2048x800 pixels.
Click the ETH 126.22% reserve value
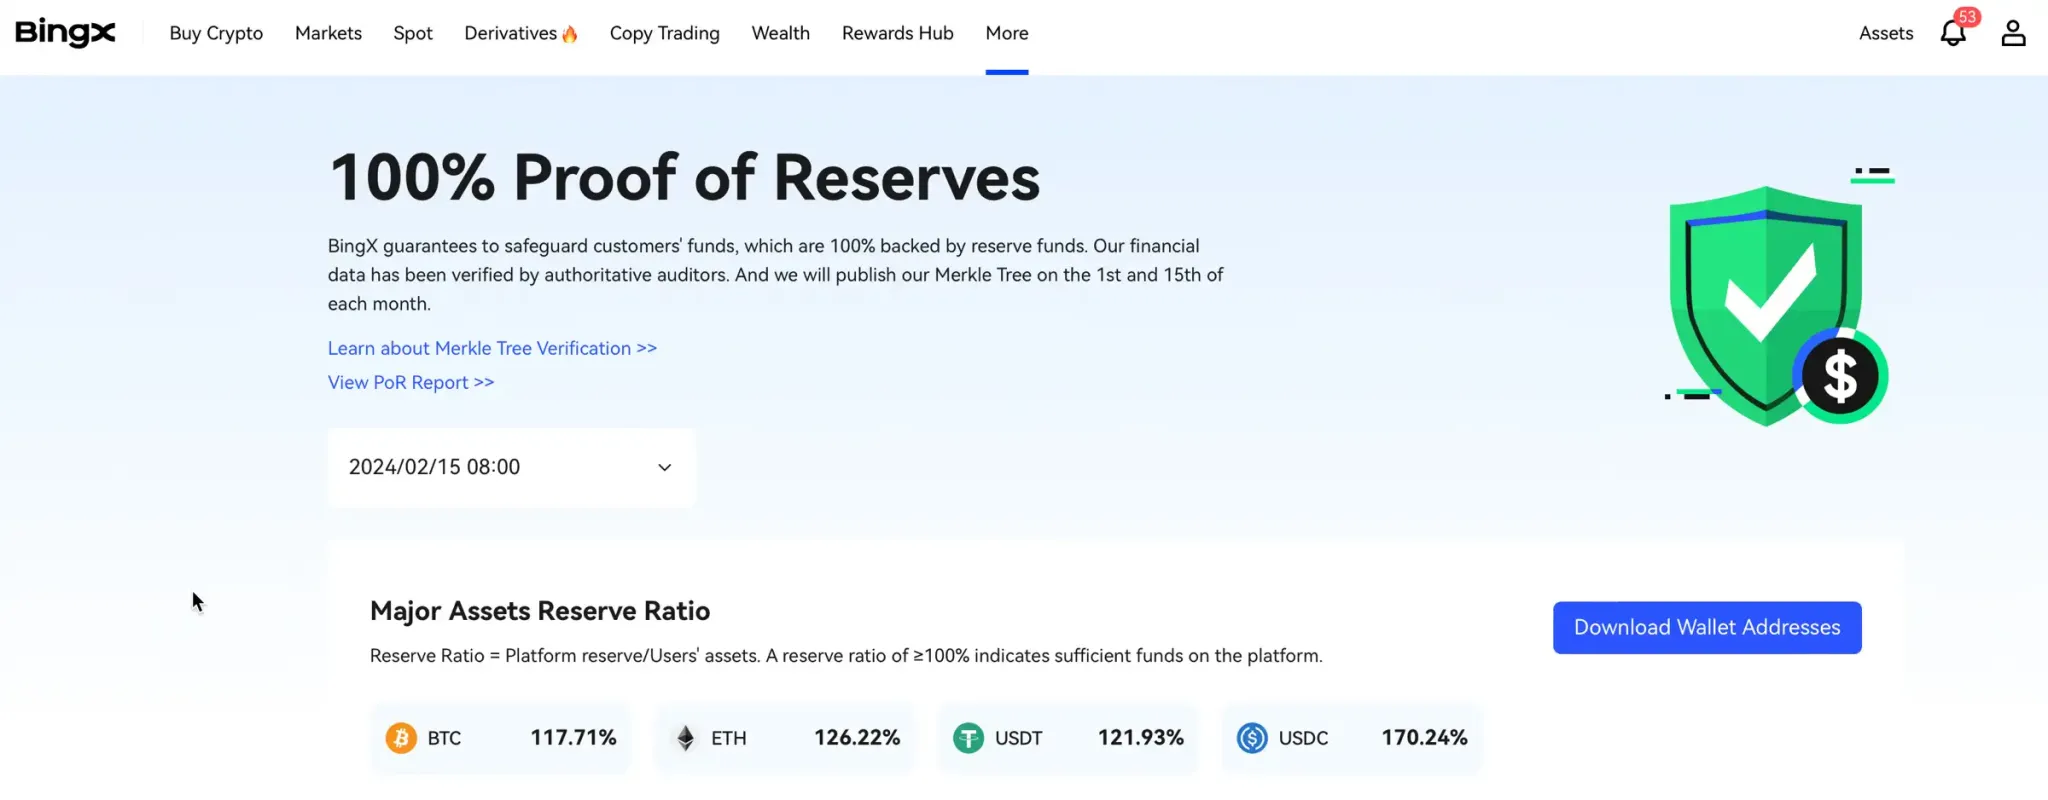[x=857, y=738]
